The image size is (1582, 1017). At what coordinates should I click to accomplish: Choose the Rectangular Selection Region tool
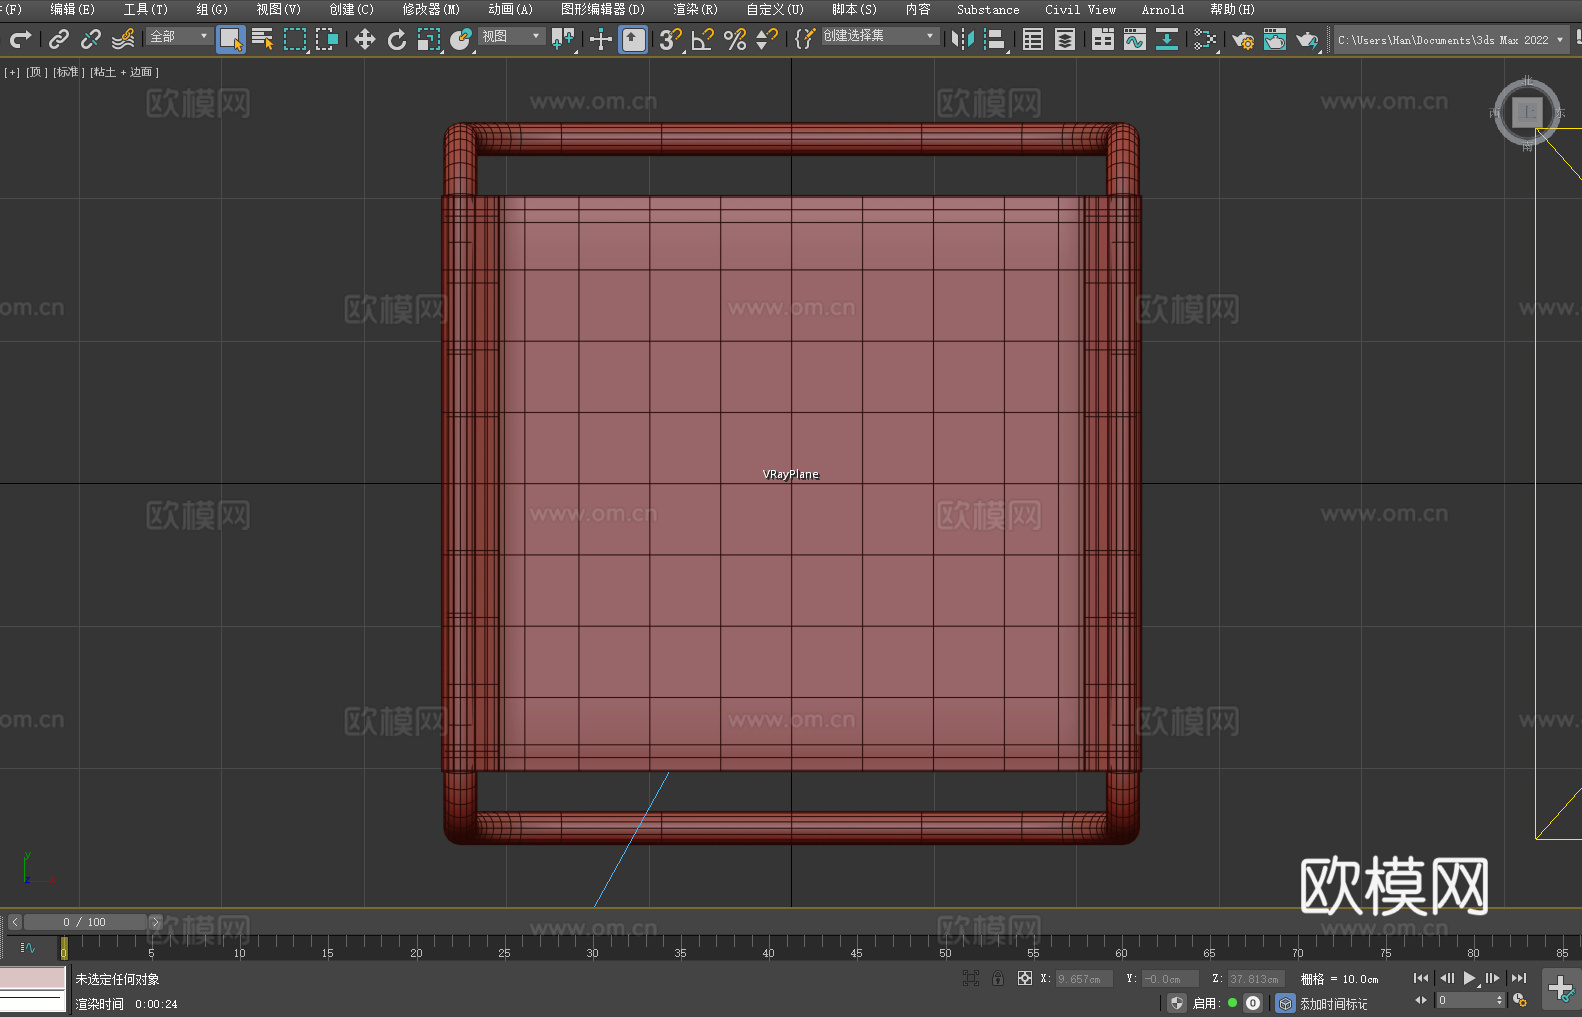point(295,39)
